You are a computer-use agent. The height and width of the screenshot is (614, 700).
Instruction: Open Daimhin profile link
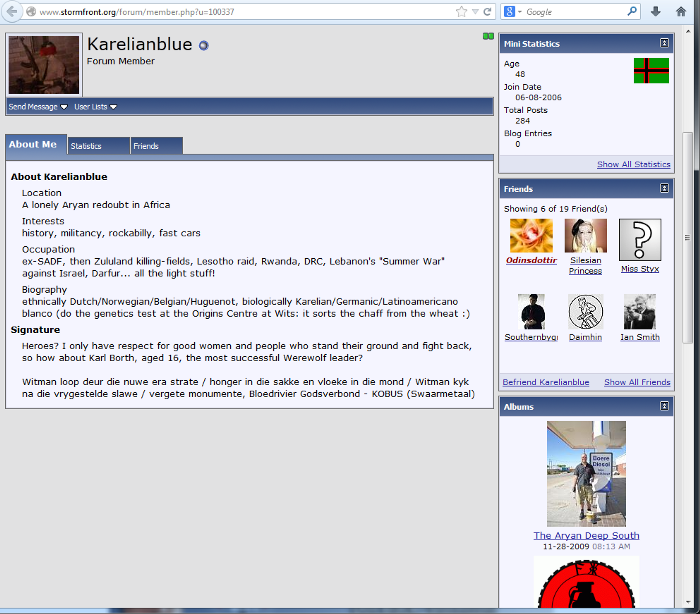point(585,337)
